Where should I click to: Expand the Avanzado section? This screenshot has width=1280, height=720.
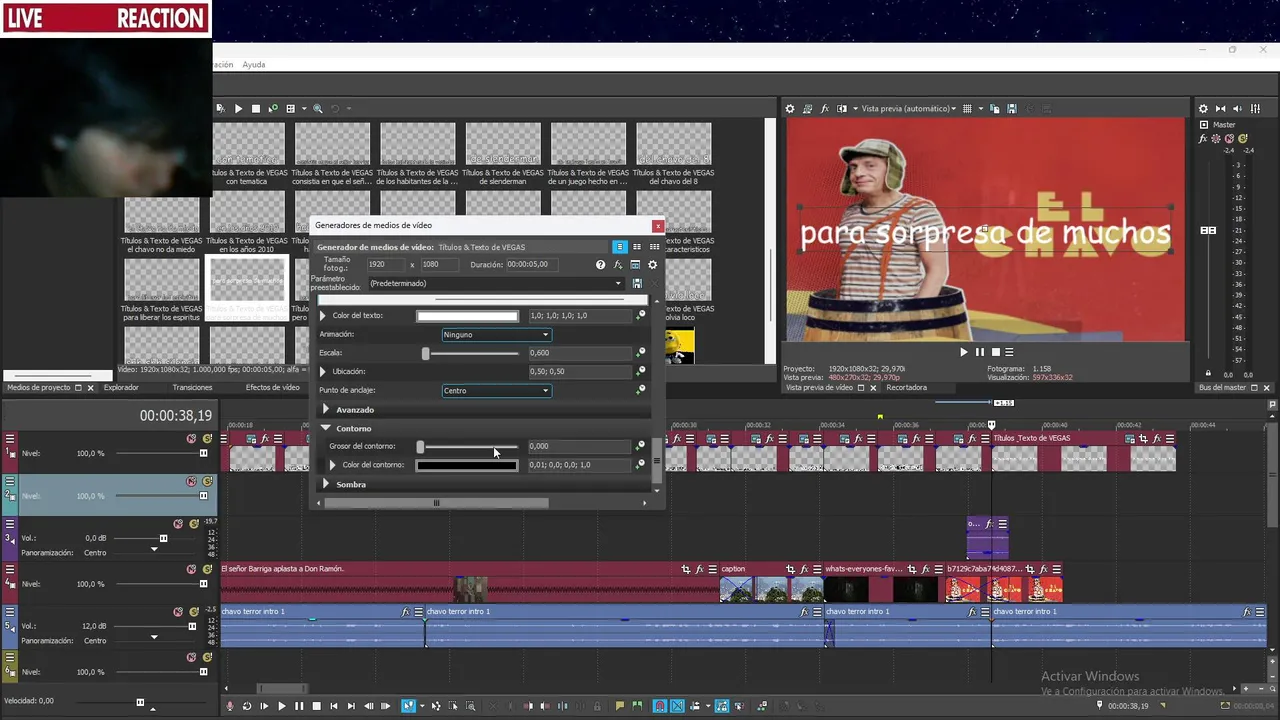pos(326,410)
